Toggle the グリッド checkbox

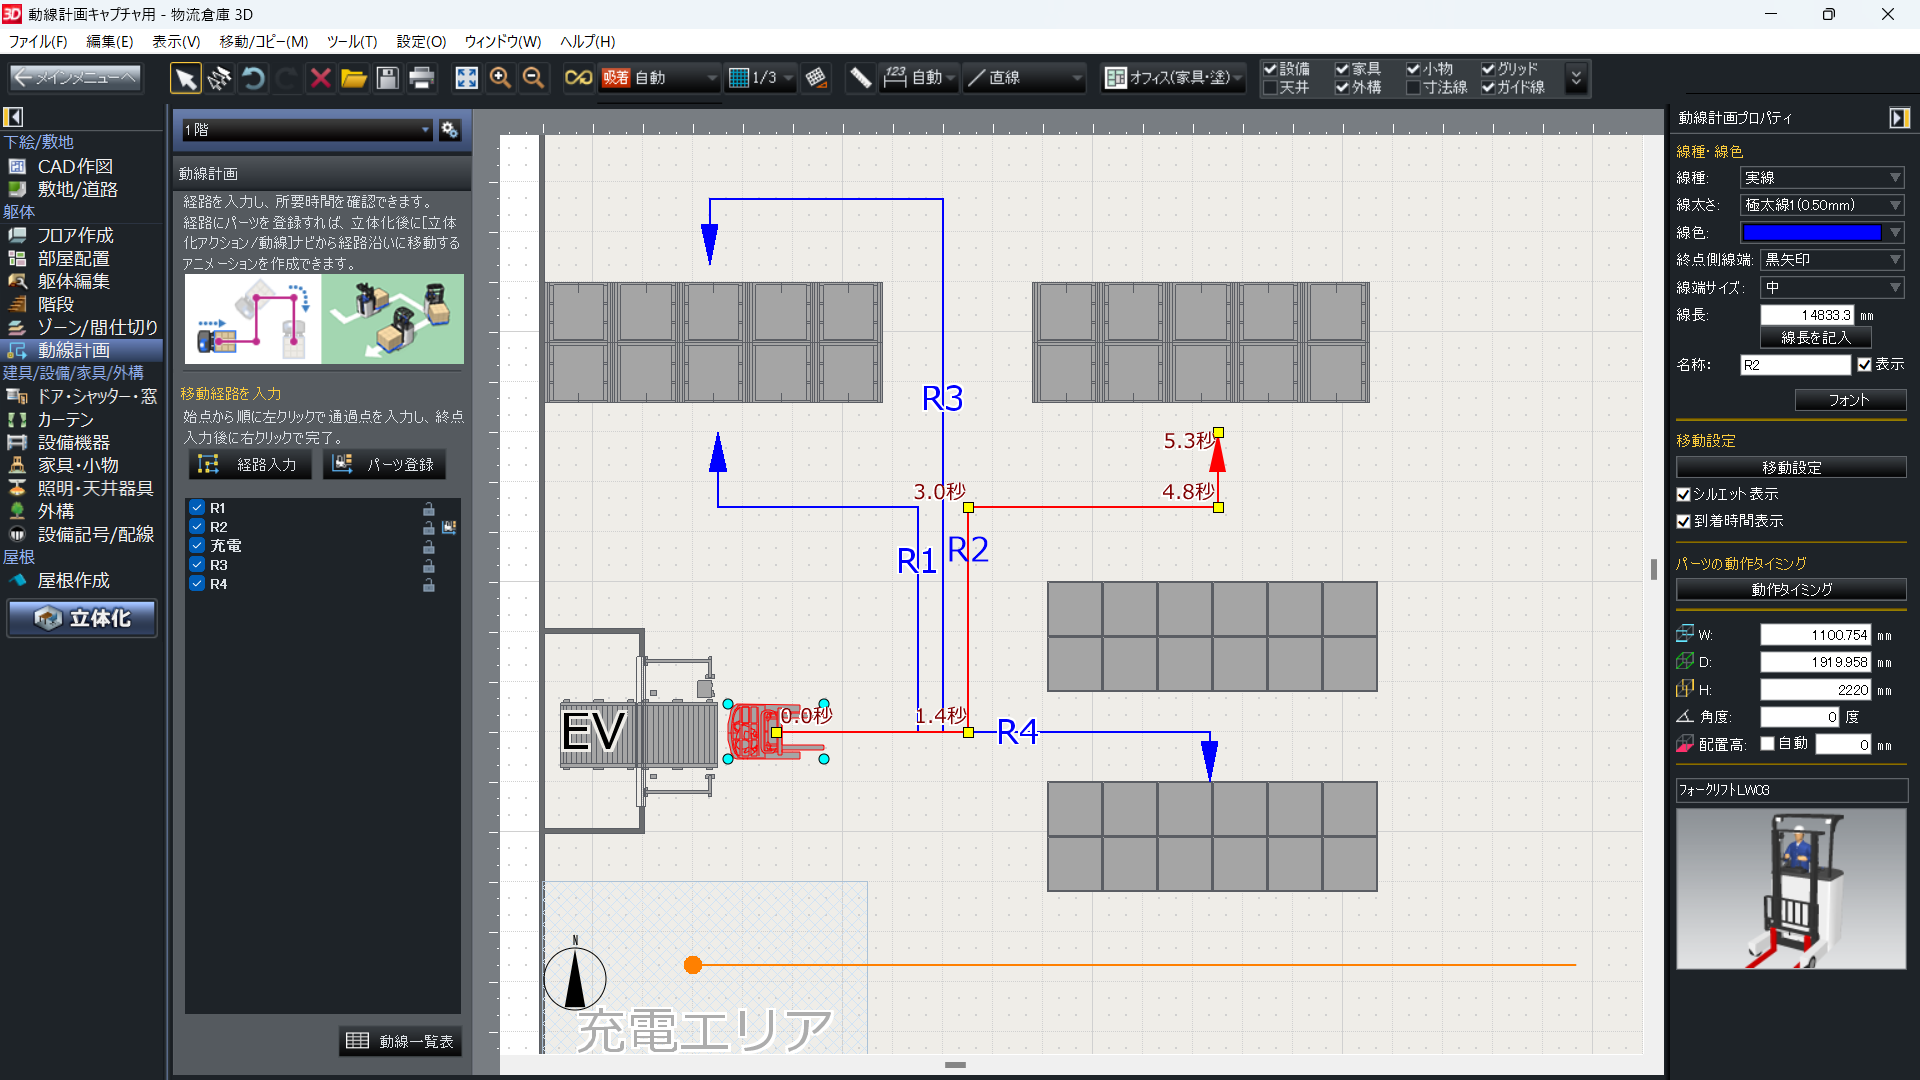coord(1488,69)
